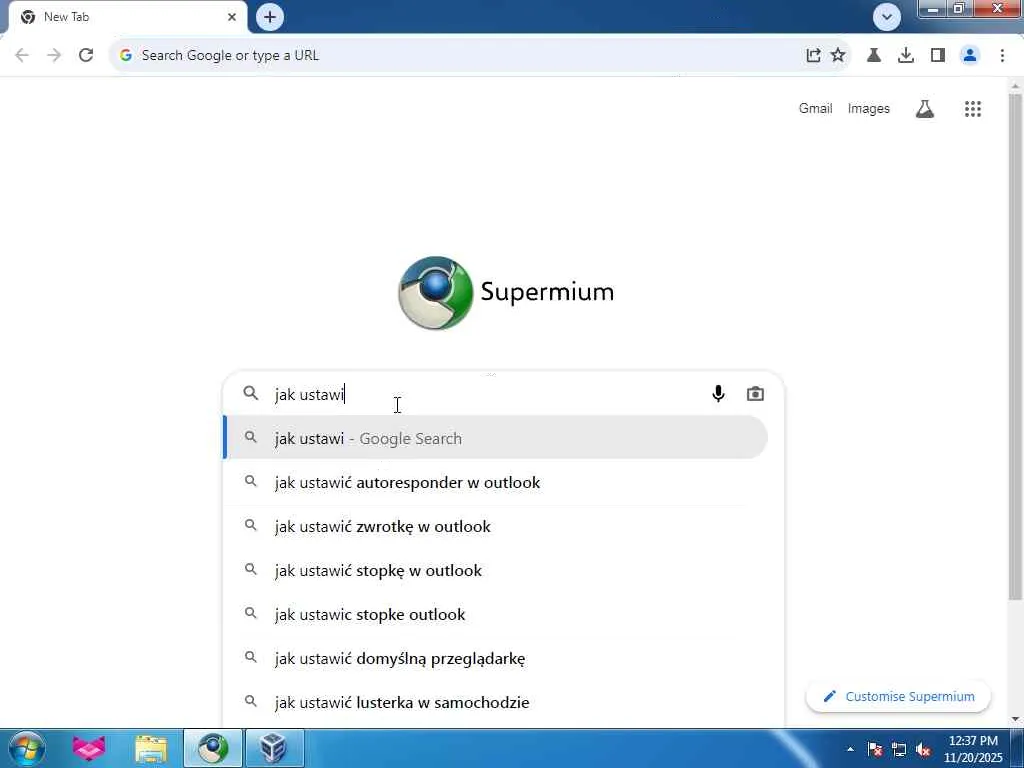This screenshot has width=1024, height=768.
Task: Choose suggestion 'jak ustawić stopkę w outlook'
Action: 495,570
